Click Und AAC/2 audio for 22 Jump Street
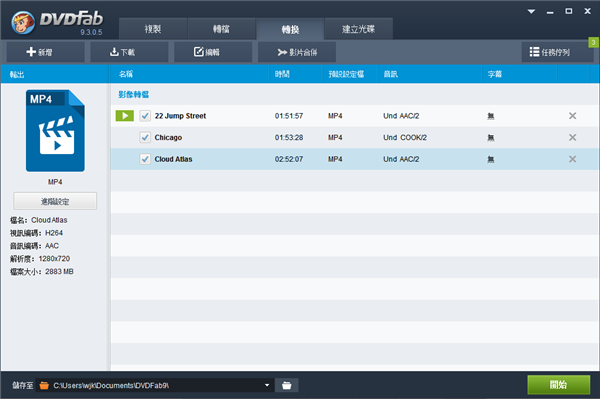 [401, 116]
